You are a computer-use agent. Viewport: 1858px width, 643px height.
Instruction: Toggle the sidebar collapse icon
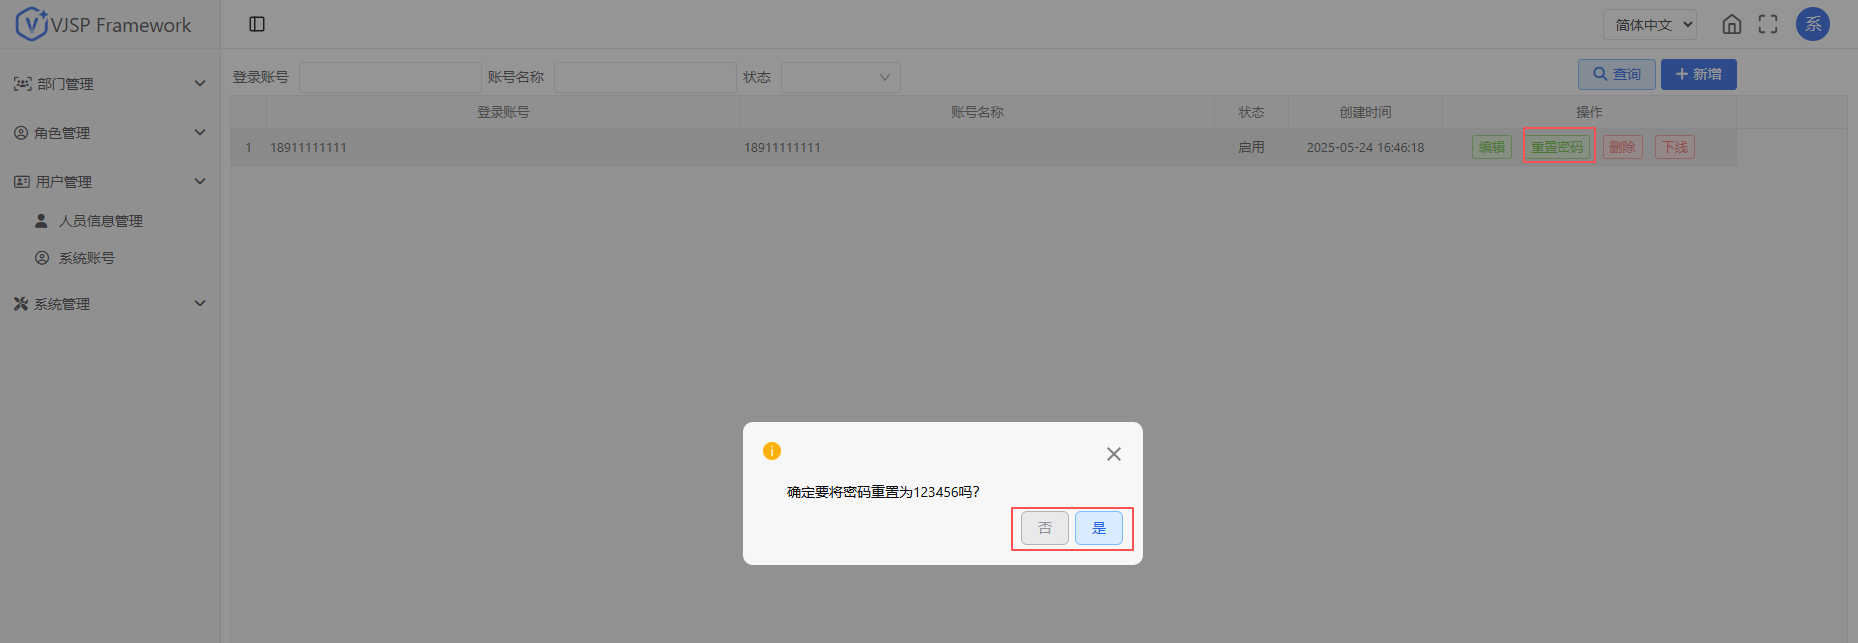(257, 24)
